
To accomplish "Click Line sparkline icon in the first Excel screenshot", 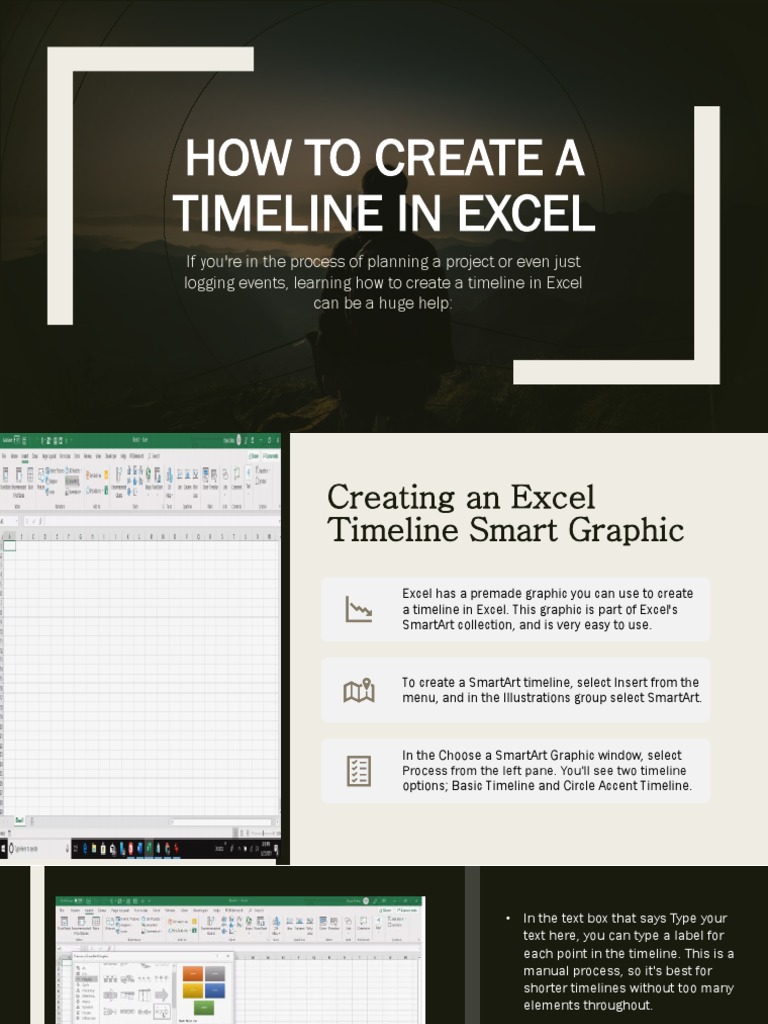I will coord(180,479).
